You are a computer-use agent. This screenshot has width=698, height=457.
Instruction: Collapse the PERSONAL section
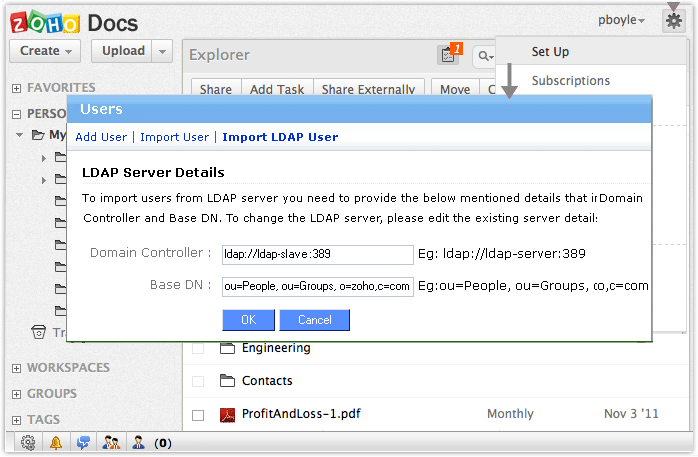tap(16, 114)
